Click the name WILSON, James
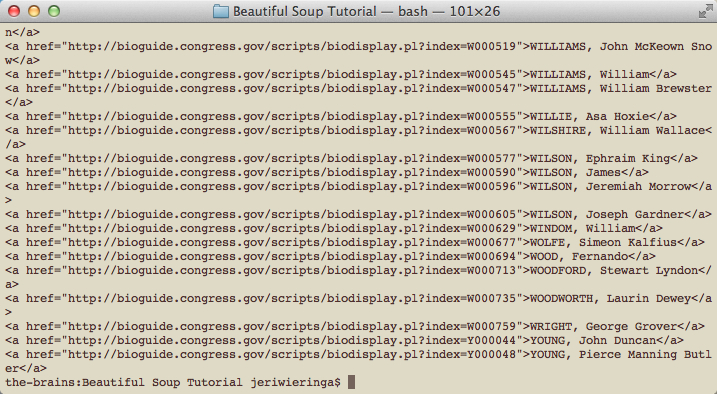This screenshot has width=717, height=394. 575,172
